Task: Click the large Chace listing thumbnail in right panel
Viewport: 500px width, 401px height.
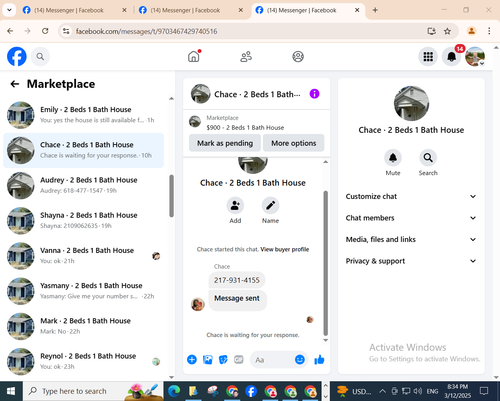Action: (411, 103)
